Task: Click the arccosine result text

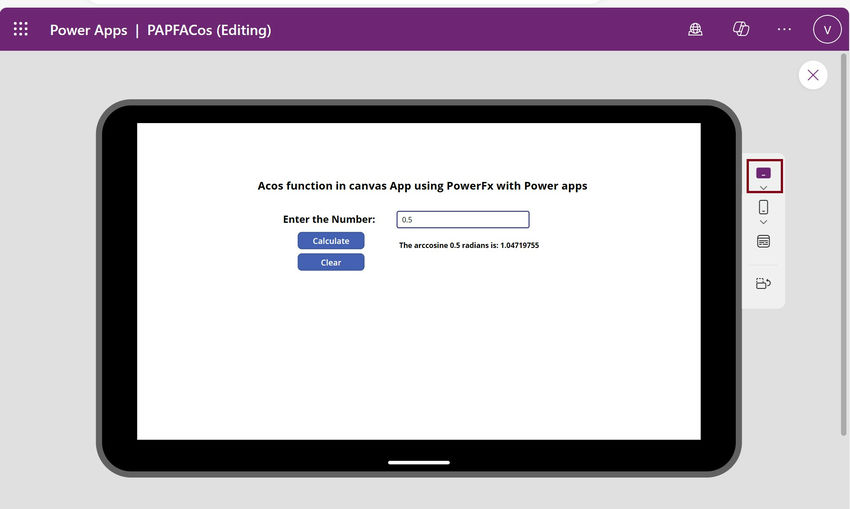Action: pyautogui.click(x=469, y=245)
